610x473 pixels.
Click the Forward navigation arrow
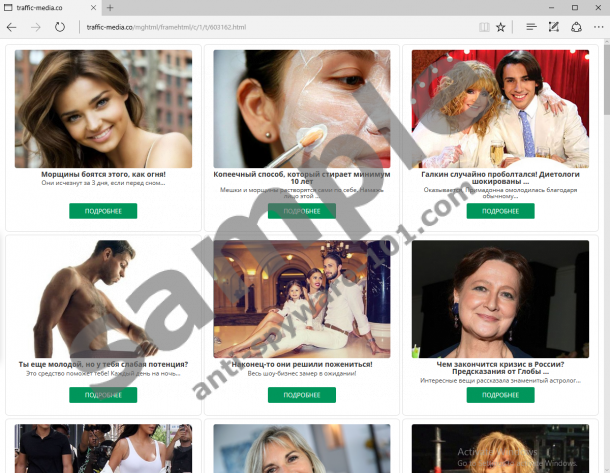pos(36,27)
